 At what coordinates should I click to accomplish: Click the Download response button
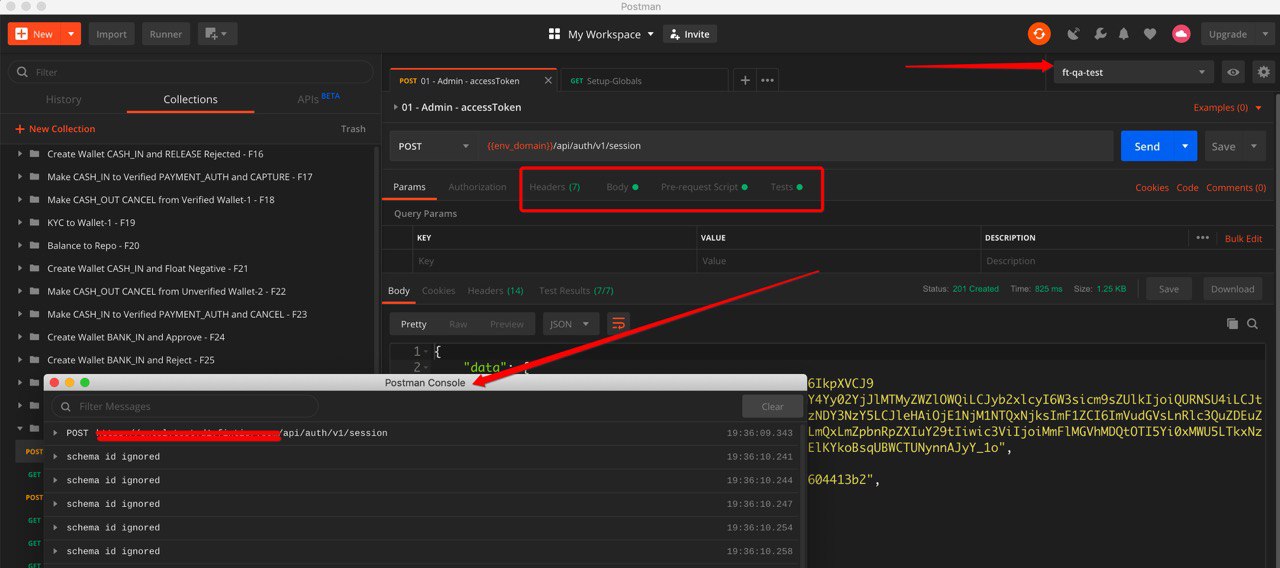1232,289
